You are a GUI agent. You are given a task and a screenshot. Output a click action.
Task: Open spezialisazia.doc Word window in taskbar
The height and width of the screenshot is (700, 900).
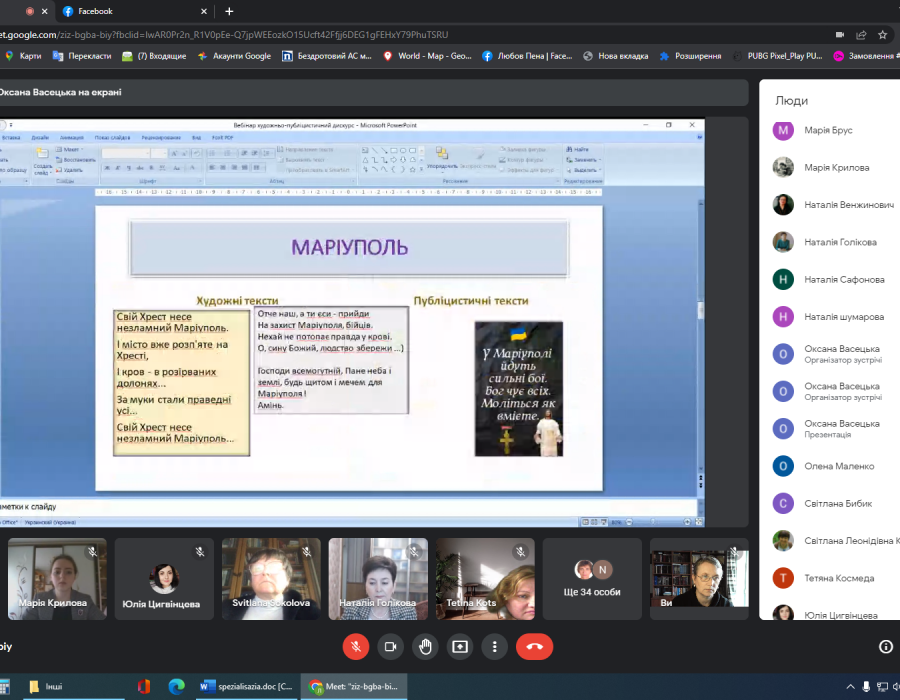click(247, 686)
